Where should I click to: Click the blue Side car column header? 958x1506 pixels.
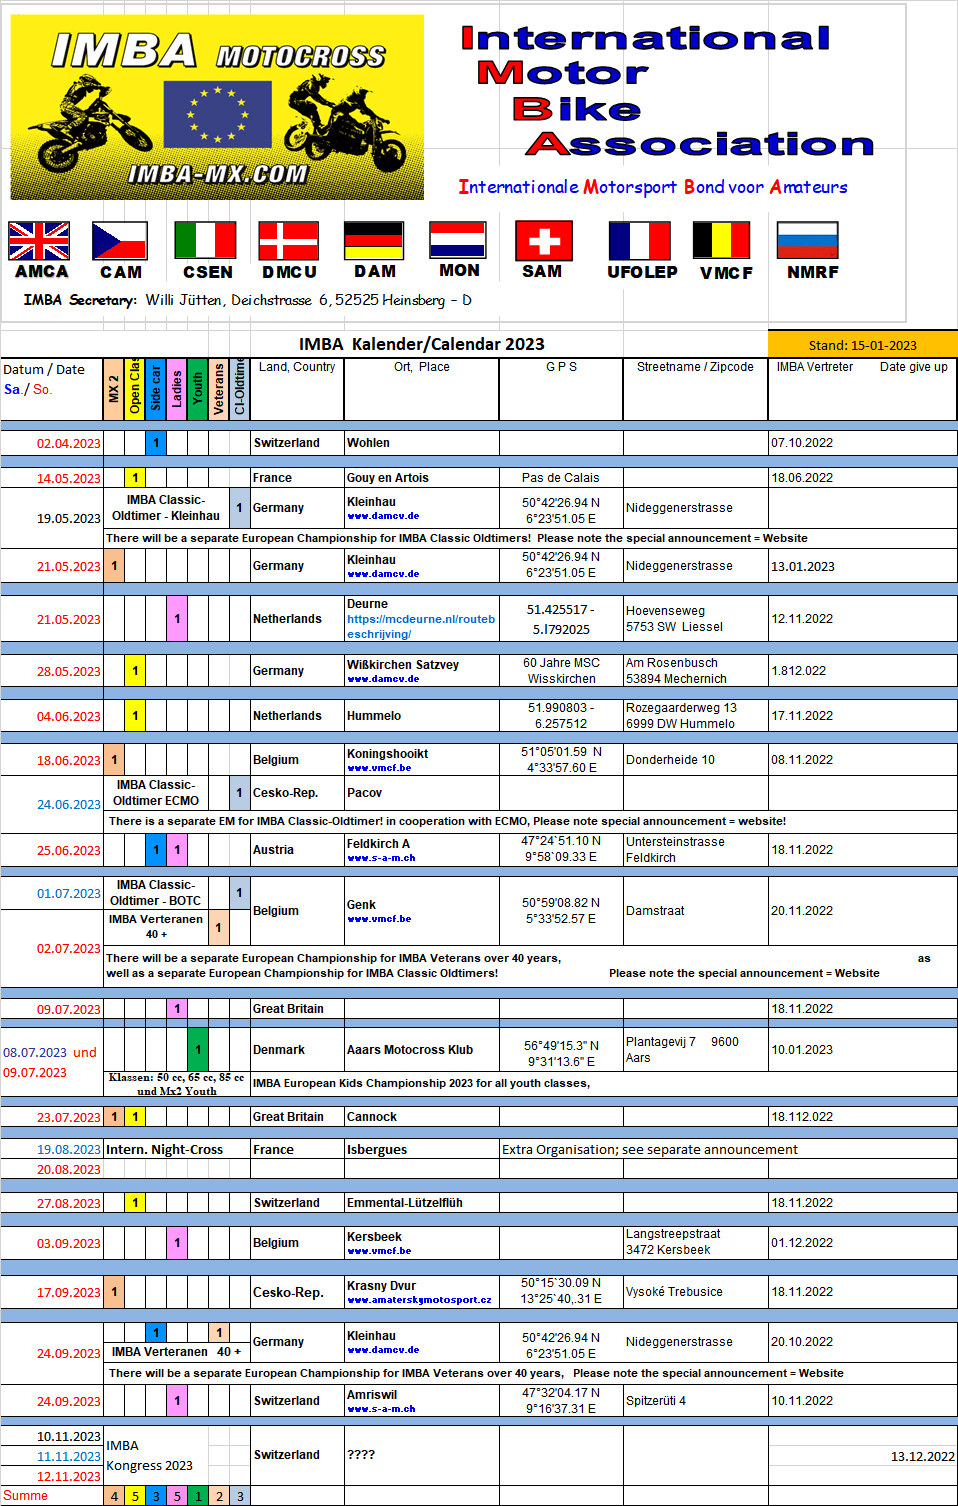click(x=156, y=389)
